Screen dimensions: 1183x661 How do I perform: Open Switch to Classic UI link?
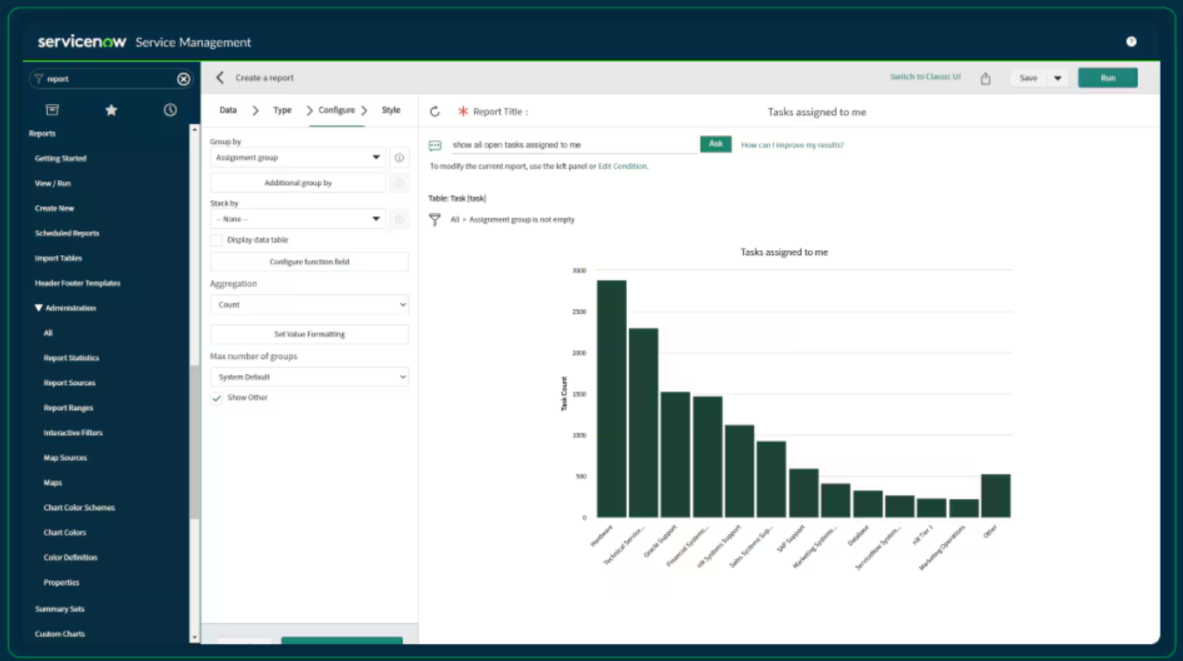click(x=925, y=77)
